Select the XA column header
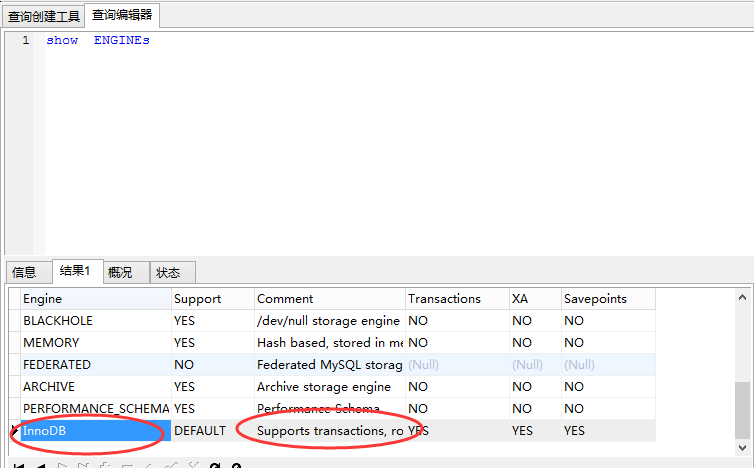 (x=533, y=299)
